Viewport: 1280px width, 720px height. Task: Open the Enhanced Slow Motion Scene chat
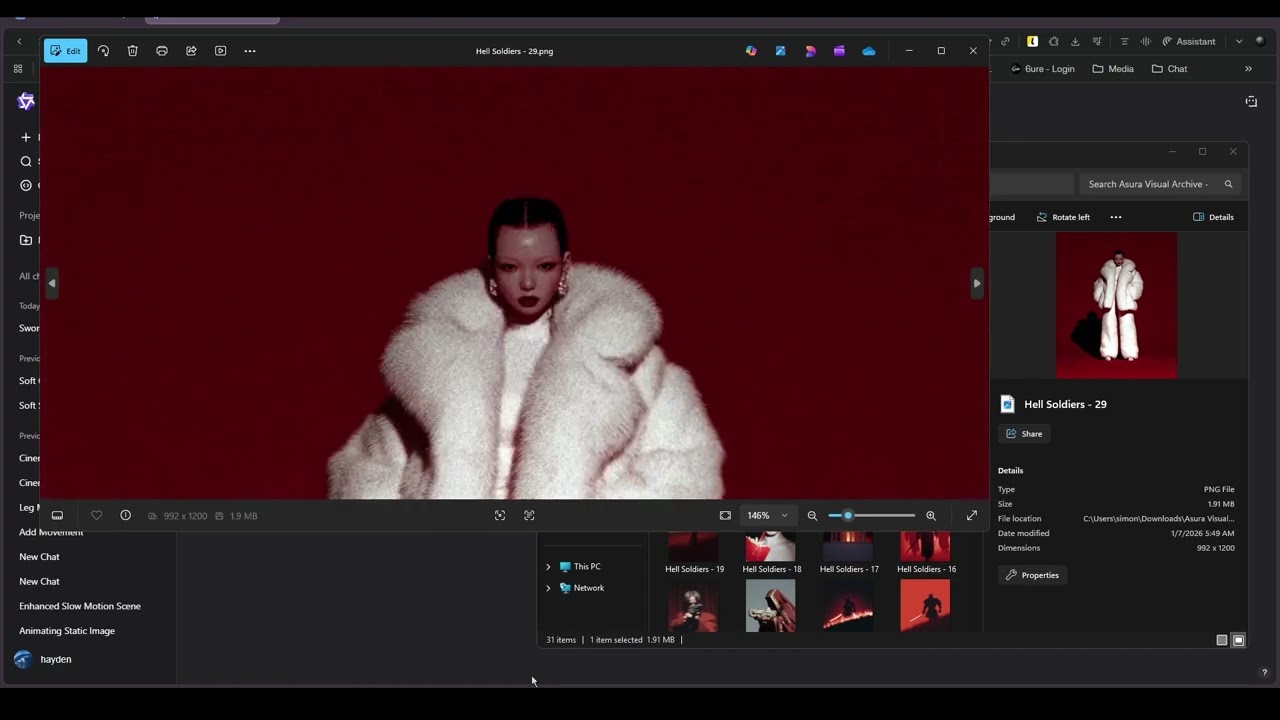click(x=80, y=606)
